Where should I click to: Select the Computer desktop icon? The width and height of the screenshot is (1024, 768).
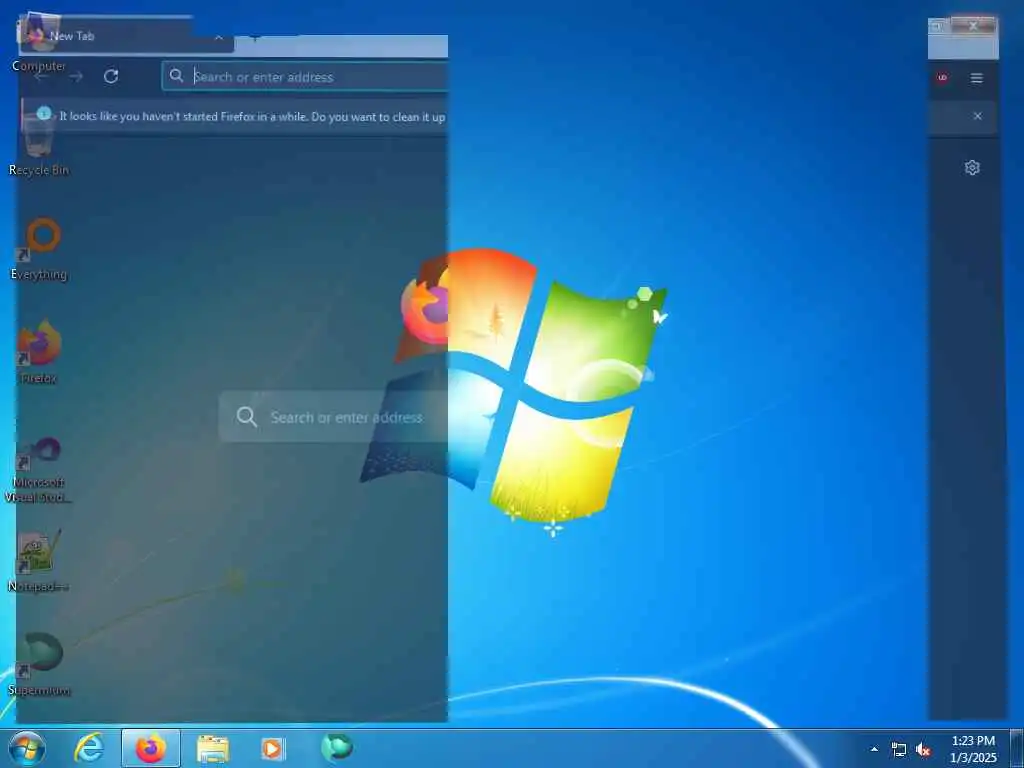click(x=39, y=44)
